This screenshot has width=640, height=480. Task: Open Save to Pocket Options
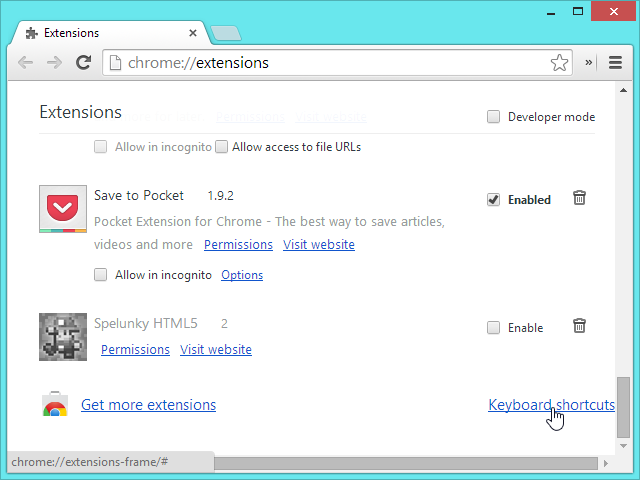click(x=242, y=275)
